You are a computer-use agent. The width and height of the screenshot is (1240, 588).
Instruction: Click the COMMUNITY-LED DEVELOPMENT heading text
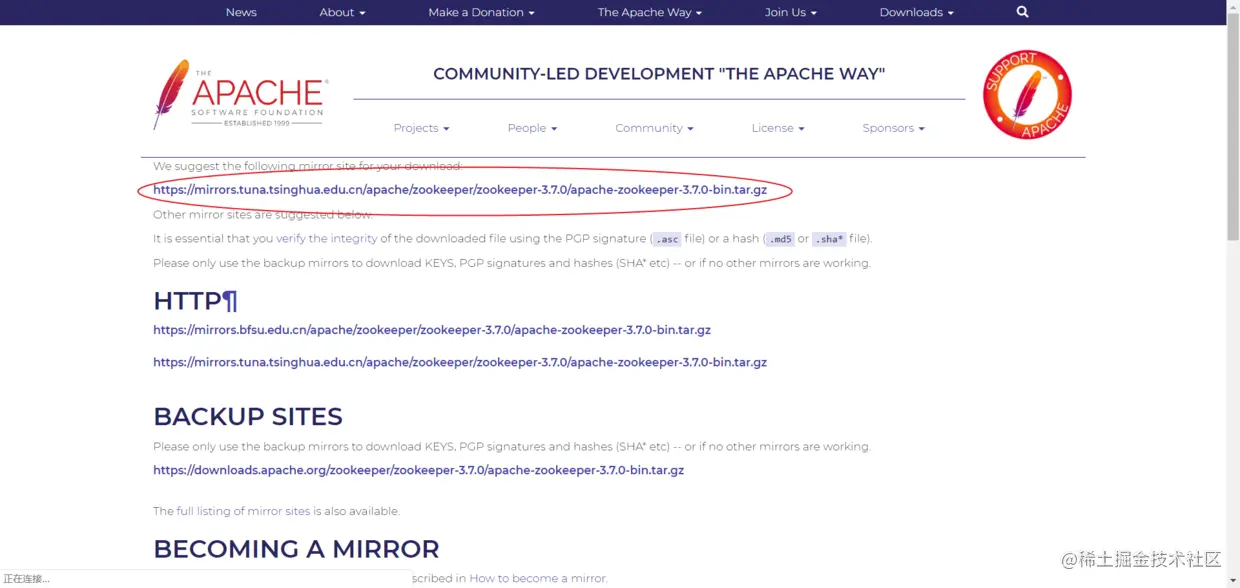pyautogui.click(x=659, y=74)
